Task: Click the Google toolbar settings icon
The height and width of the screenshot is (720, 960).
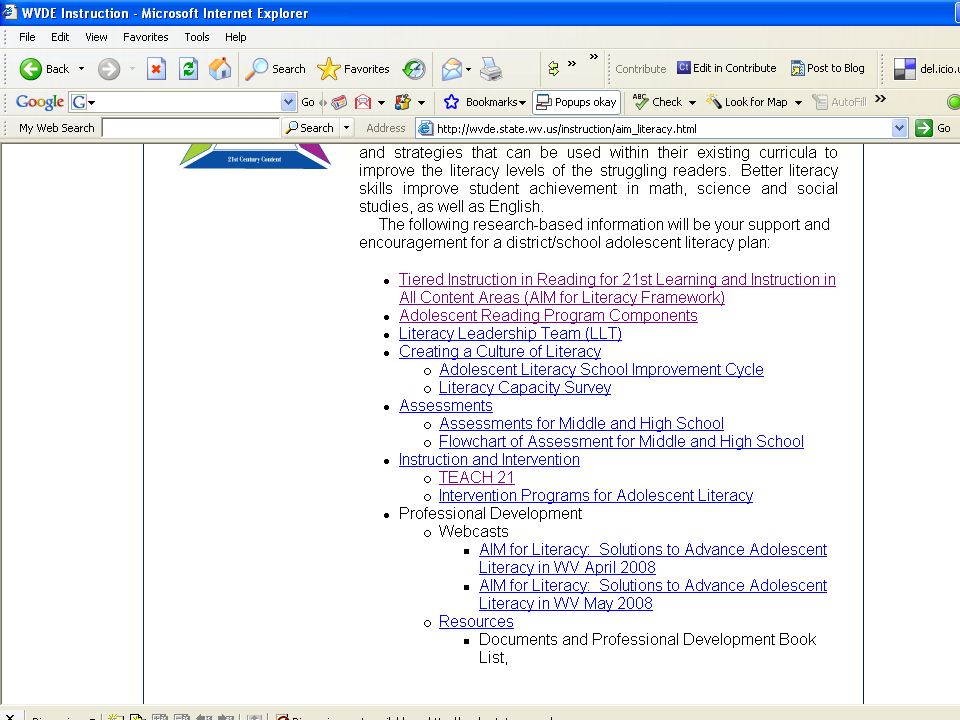Action: point(402,102)
